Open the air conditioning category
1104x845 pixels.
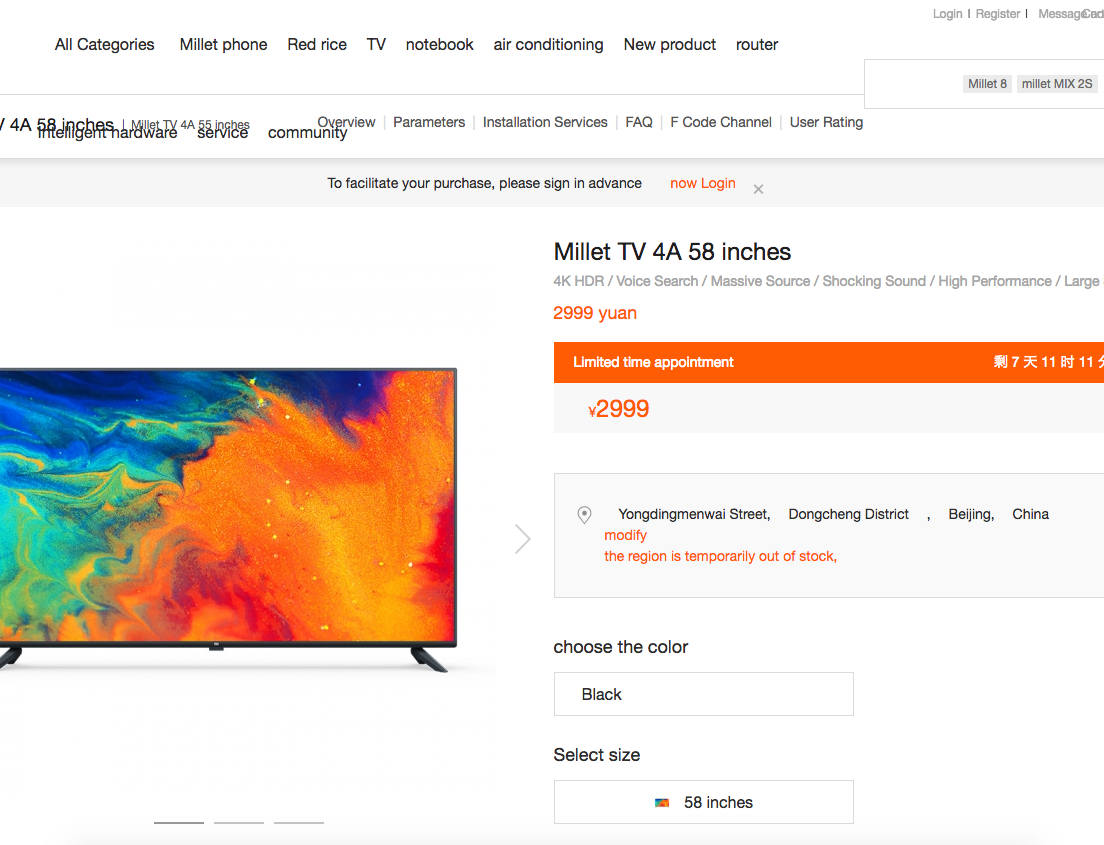[x=548, y=44]
